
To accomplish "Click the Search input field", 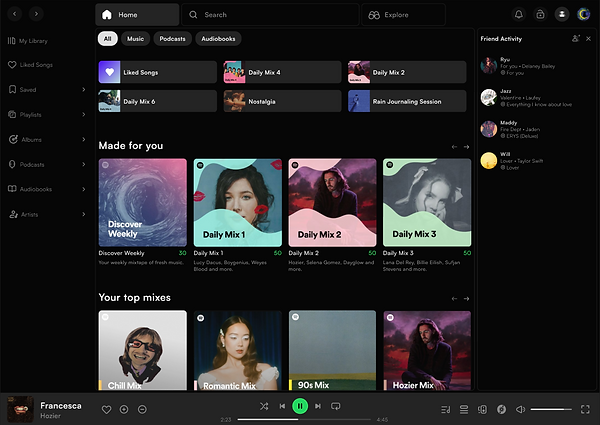I will [x=270, y=15].
